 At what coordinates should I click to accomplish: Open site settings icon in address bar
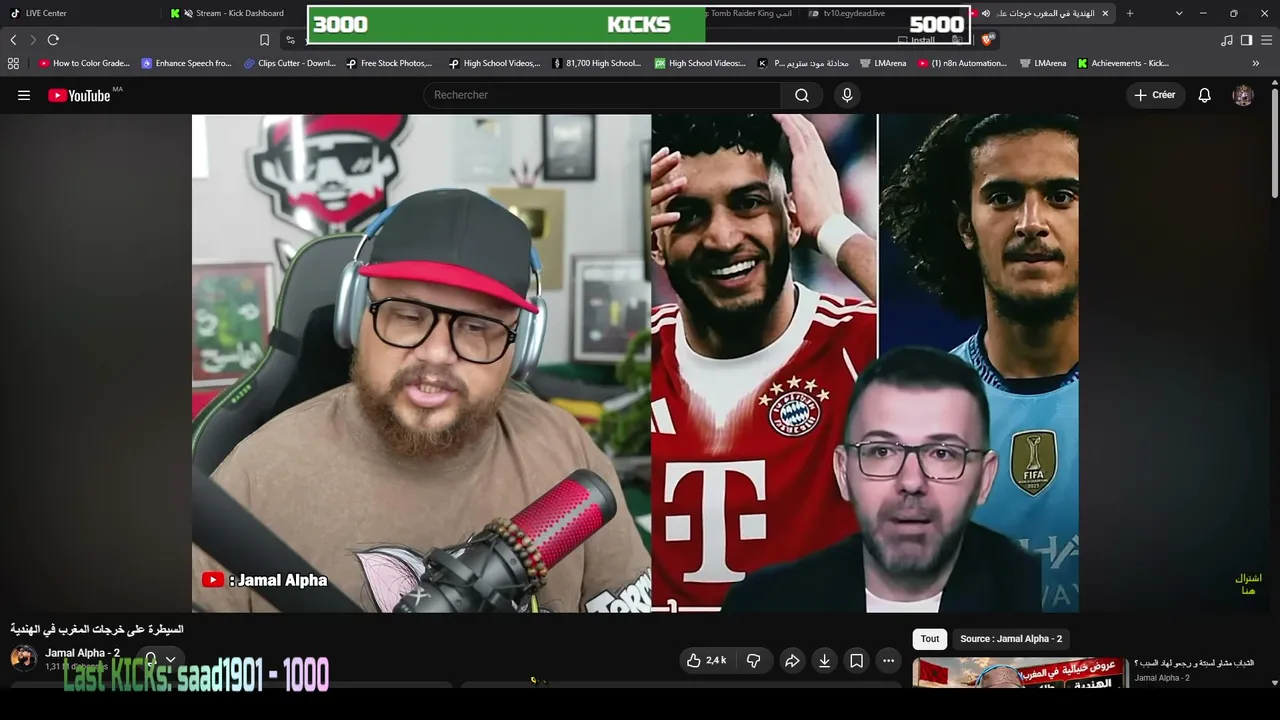pos(290,40)
